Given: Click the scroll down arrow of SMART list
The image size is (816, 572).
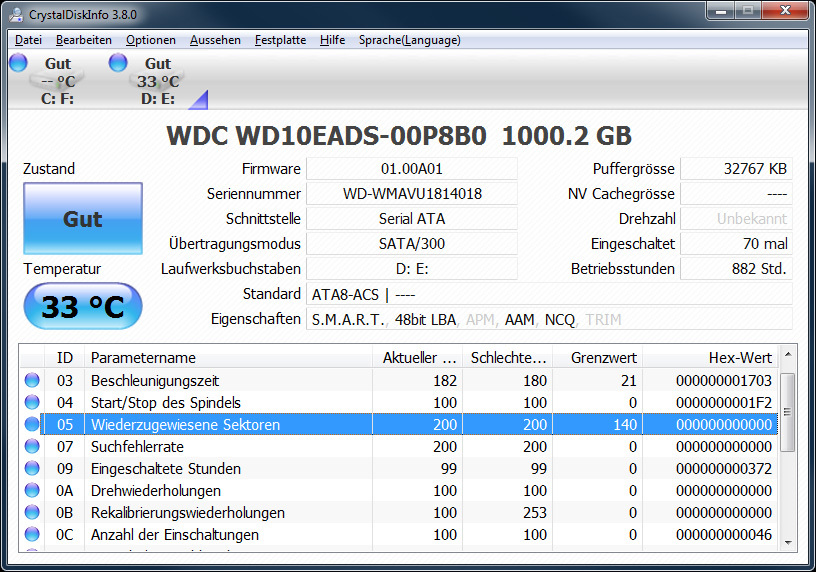Looking at the screenshot, I should point(788,543).
